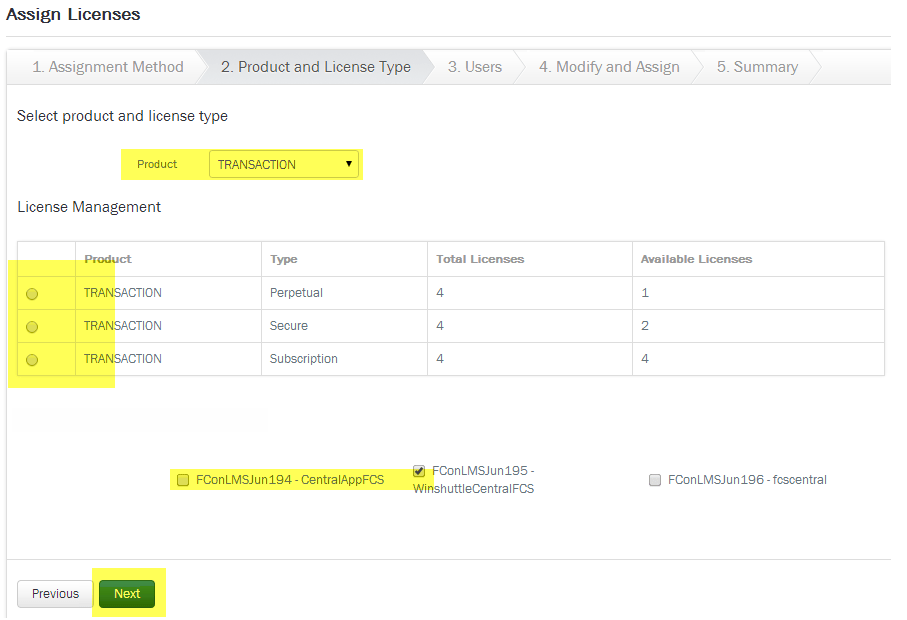Select the Subscription license row
This screenshot has width=907, height=620.
pos(31,359)
